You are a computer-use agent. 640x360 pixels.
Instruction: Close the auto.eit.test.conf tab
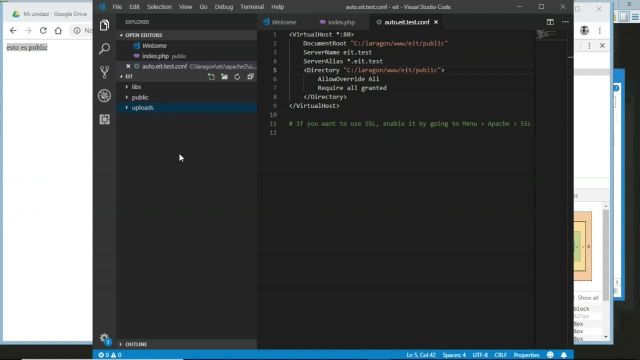[436, 22]
